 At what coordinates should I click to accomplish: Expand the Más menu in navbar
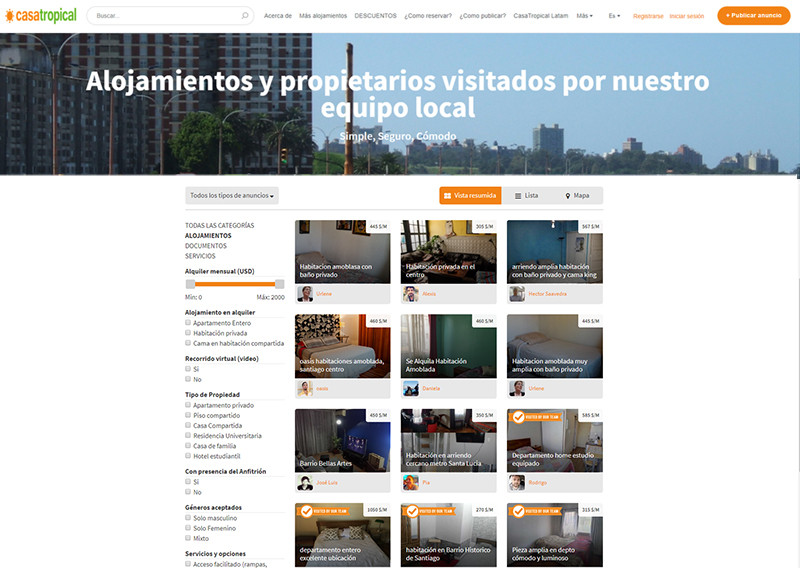pos(584,16)
